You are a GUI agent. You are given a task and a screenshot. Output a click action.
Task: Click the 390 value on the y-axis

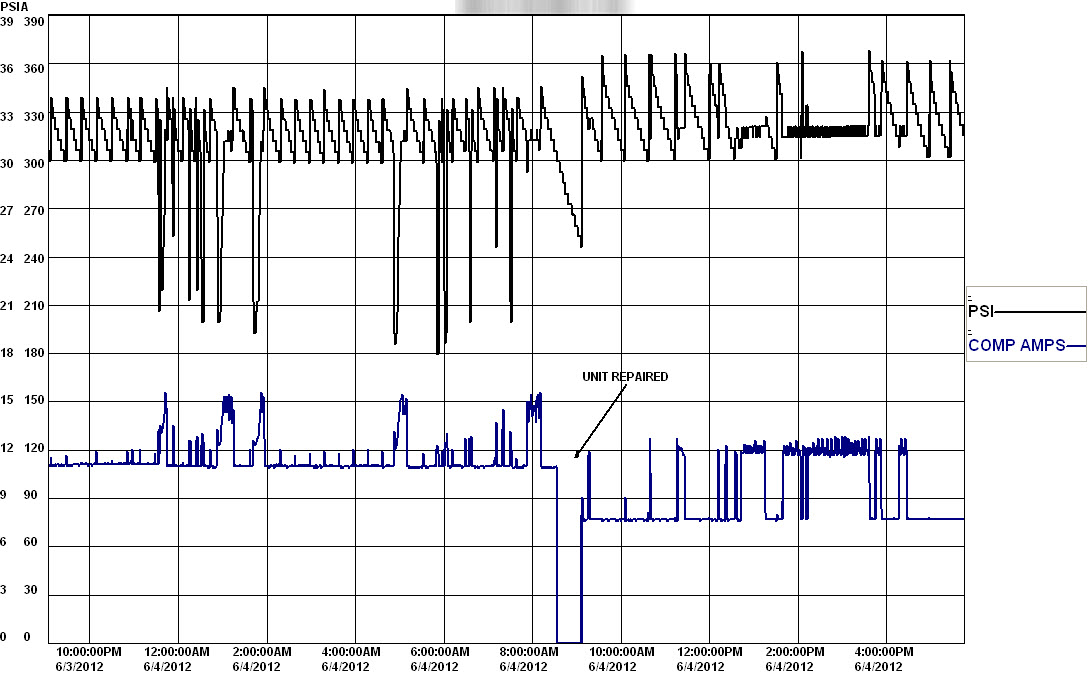coord(34,22)
